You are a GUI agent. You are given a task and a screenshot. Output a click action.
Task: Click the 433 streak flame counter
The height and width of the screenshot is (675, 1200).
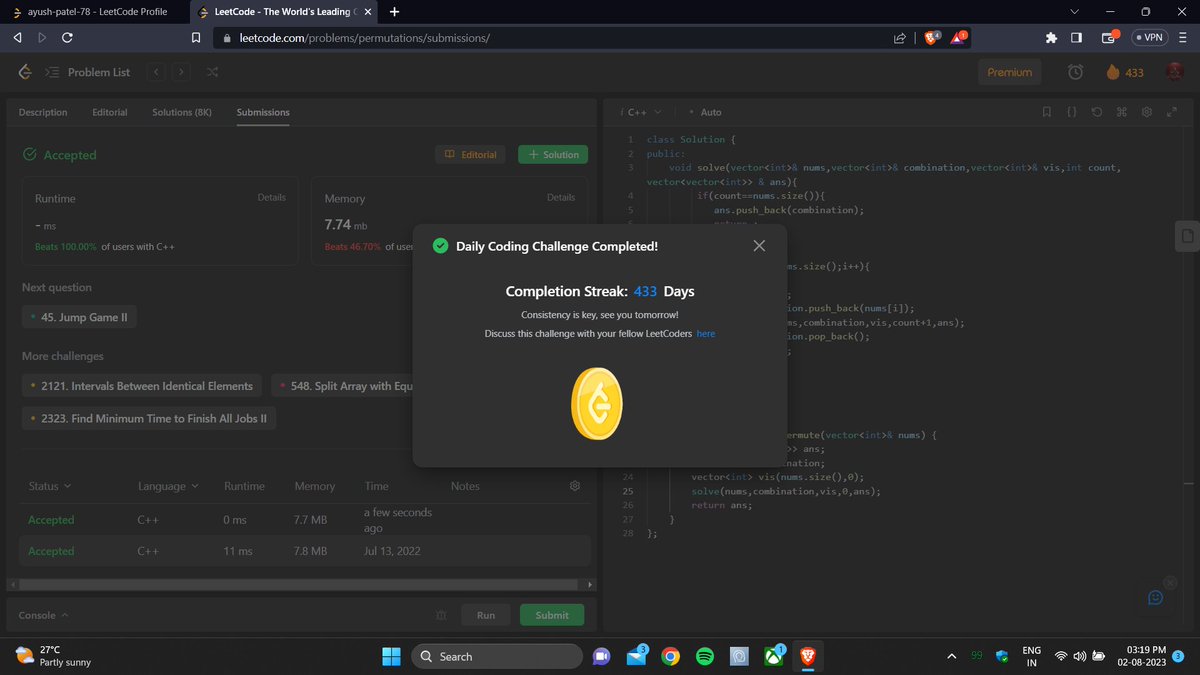tap(1125, 72)
